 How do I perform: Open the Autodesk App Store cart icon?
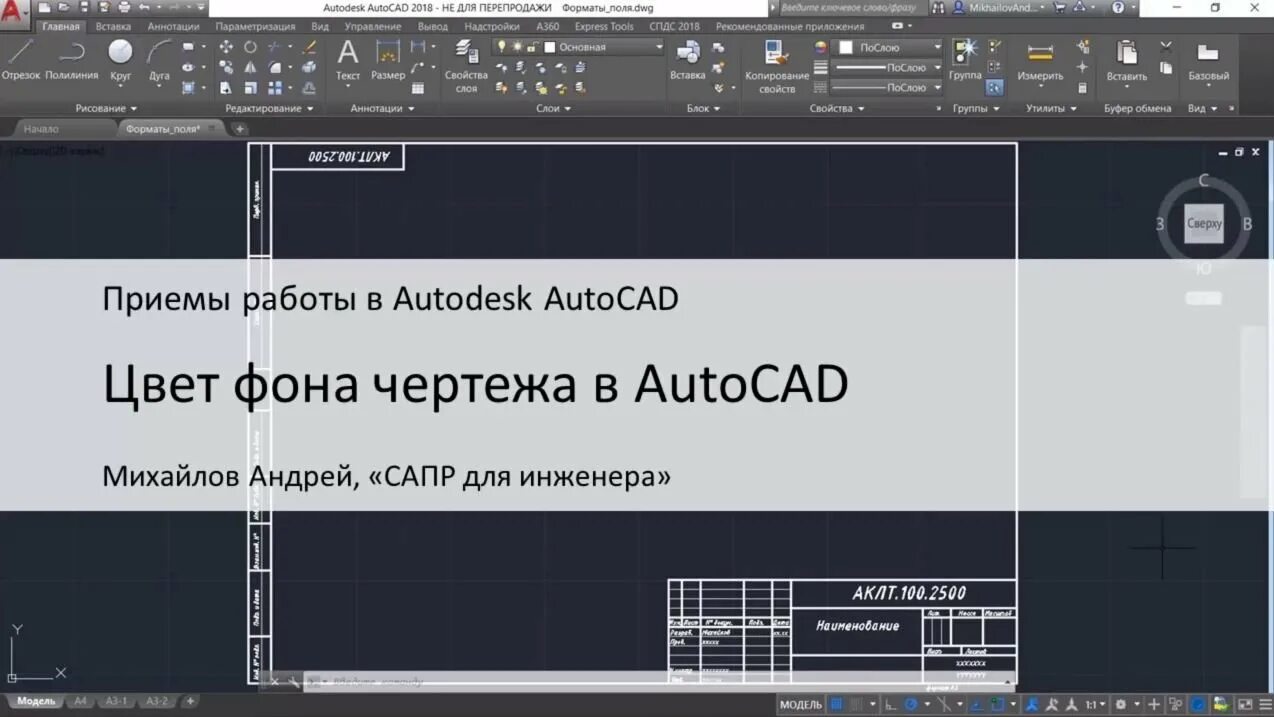pos(1060,7)
